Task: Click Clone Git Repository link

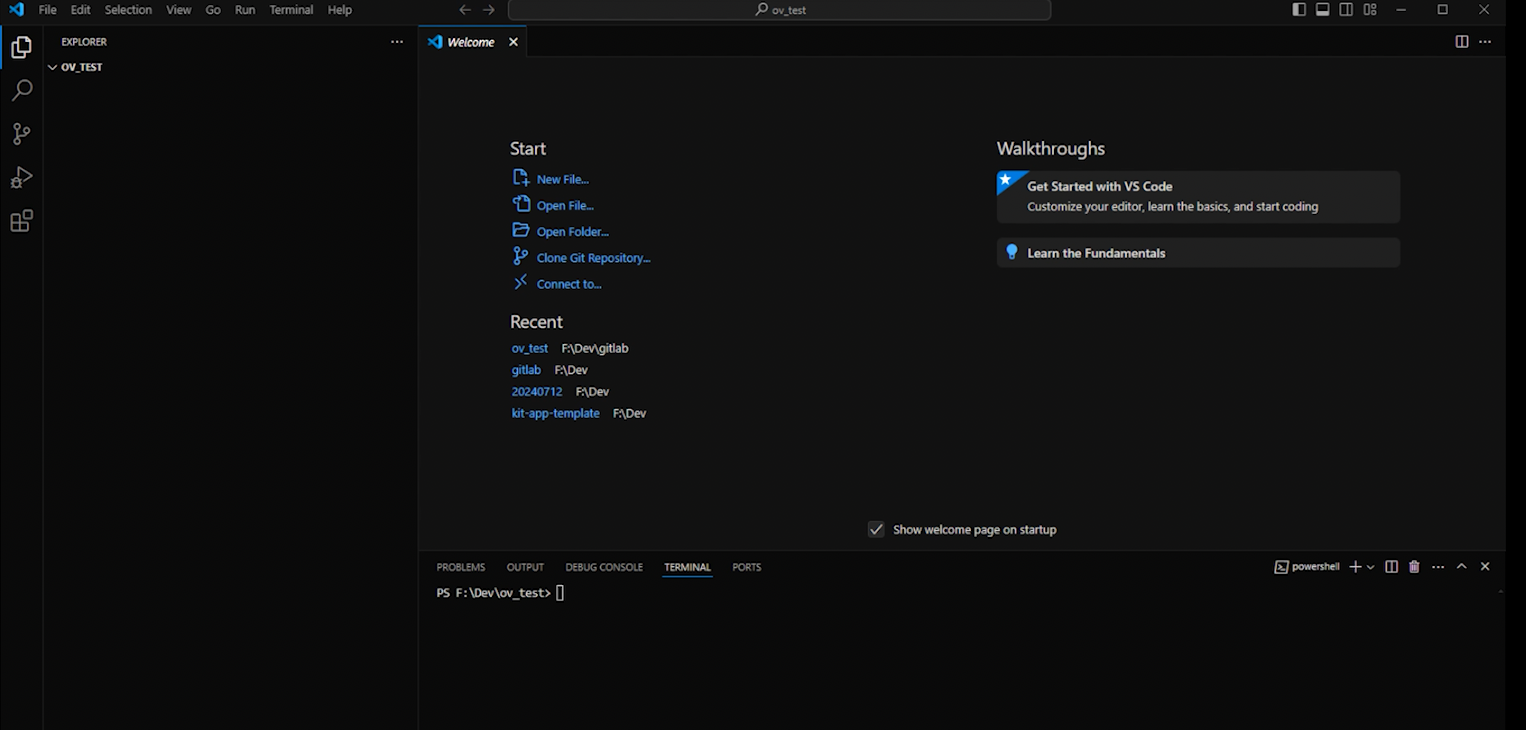Action: (592, 257)
